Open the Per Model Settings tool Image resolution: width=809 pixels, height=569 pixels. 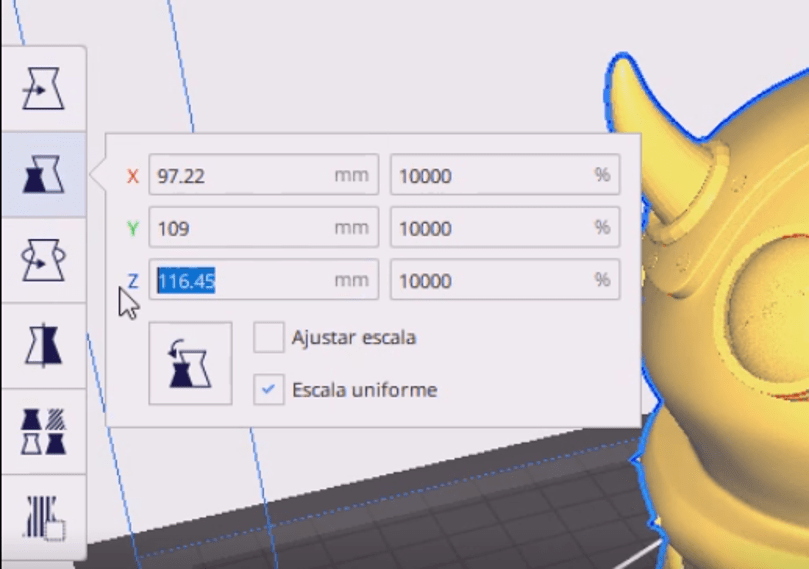pyautogui.click(x=43, y=431)
